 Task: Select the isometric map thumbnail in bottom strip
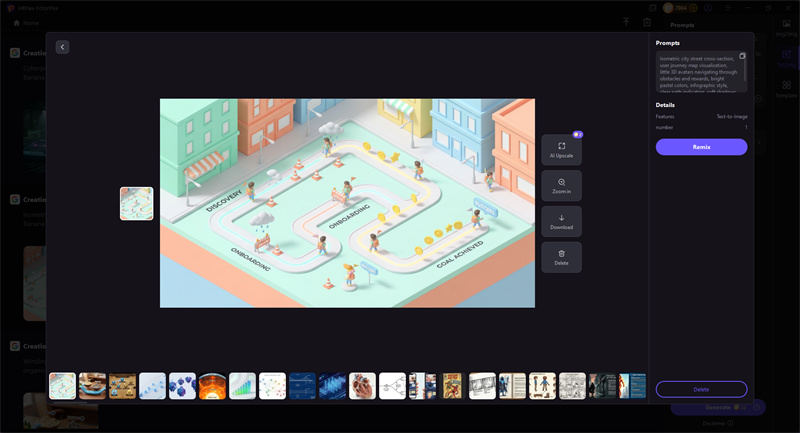(x=62, y=386)
